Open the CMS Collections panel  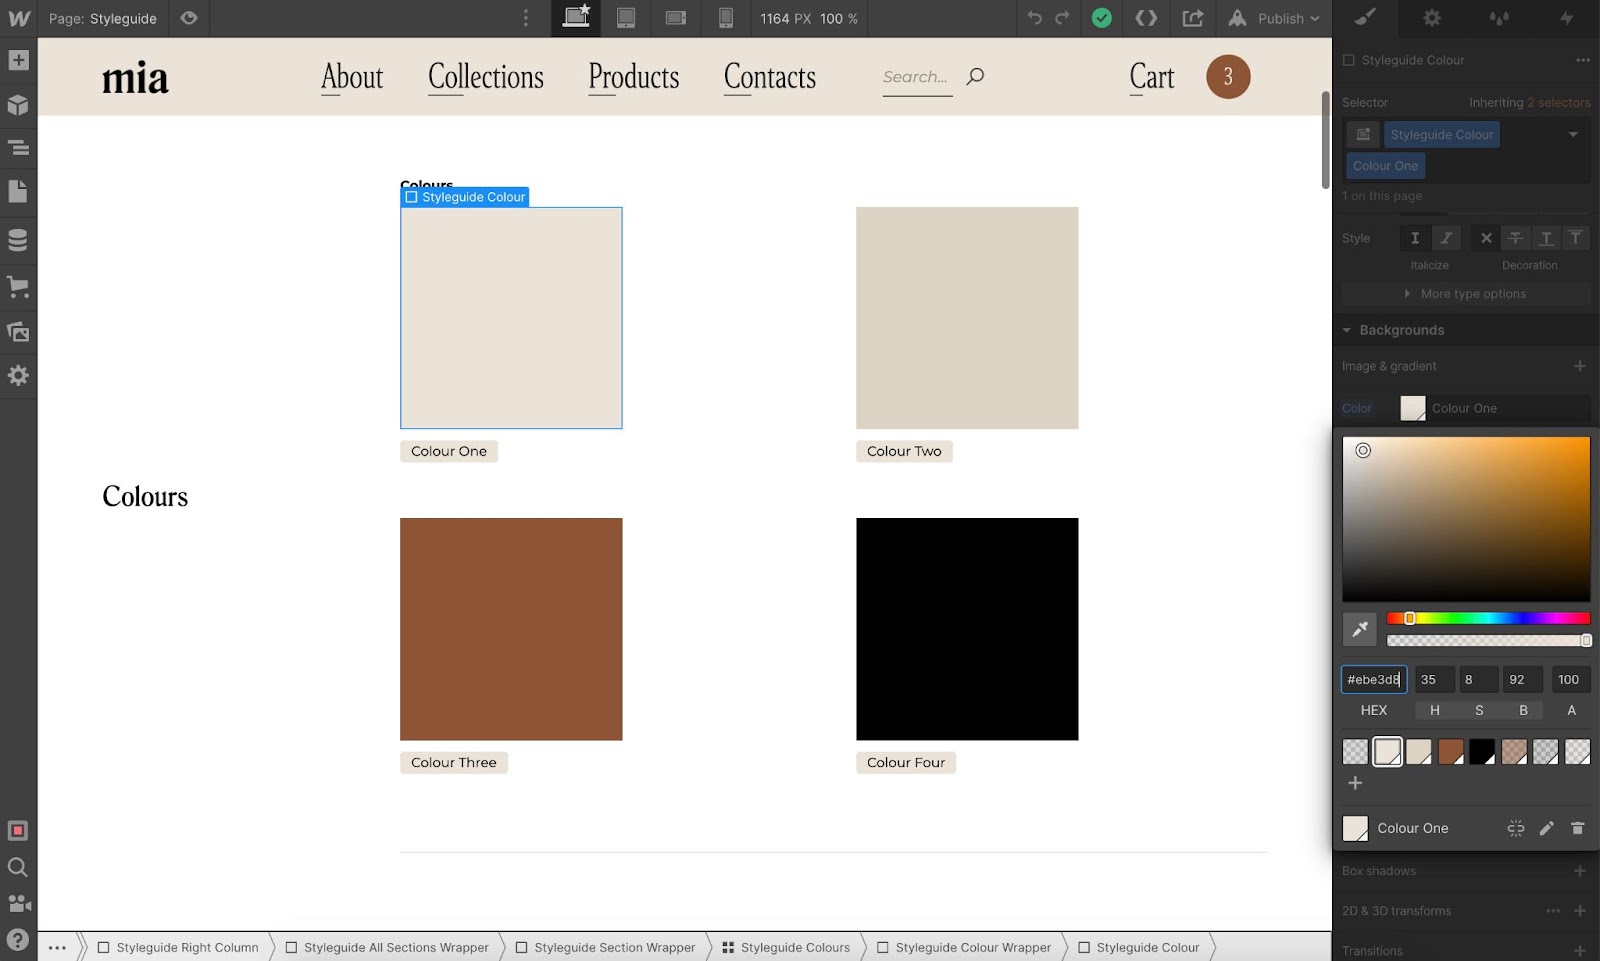point(18,240)
